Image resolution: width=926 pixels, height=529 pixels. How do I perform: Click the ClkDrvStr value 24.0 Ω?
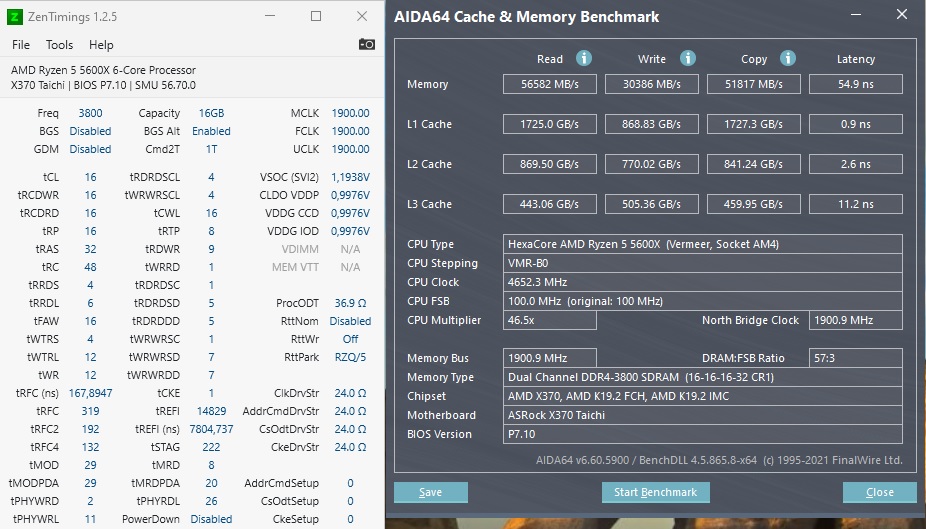click(350, 393)
